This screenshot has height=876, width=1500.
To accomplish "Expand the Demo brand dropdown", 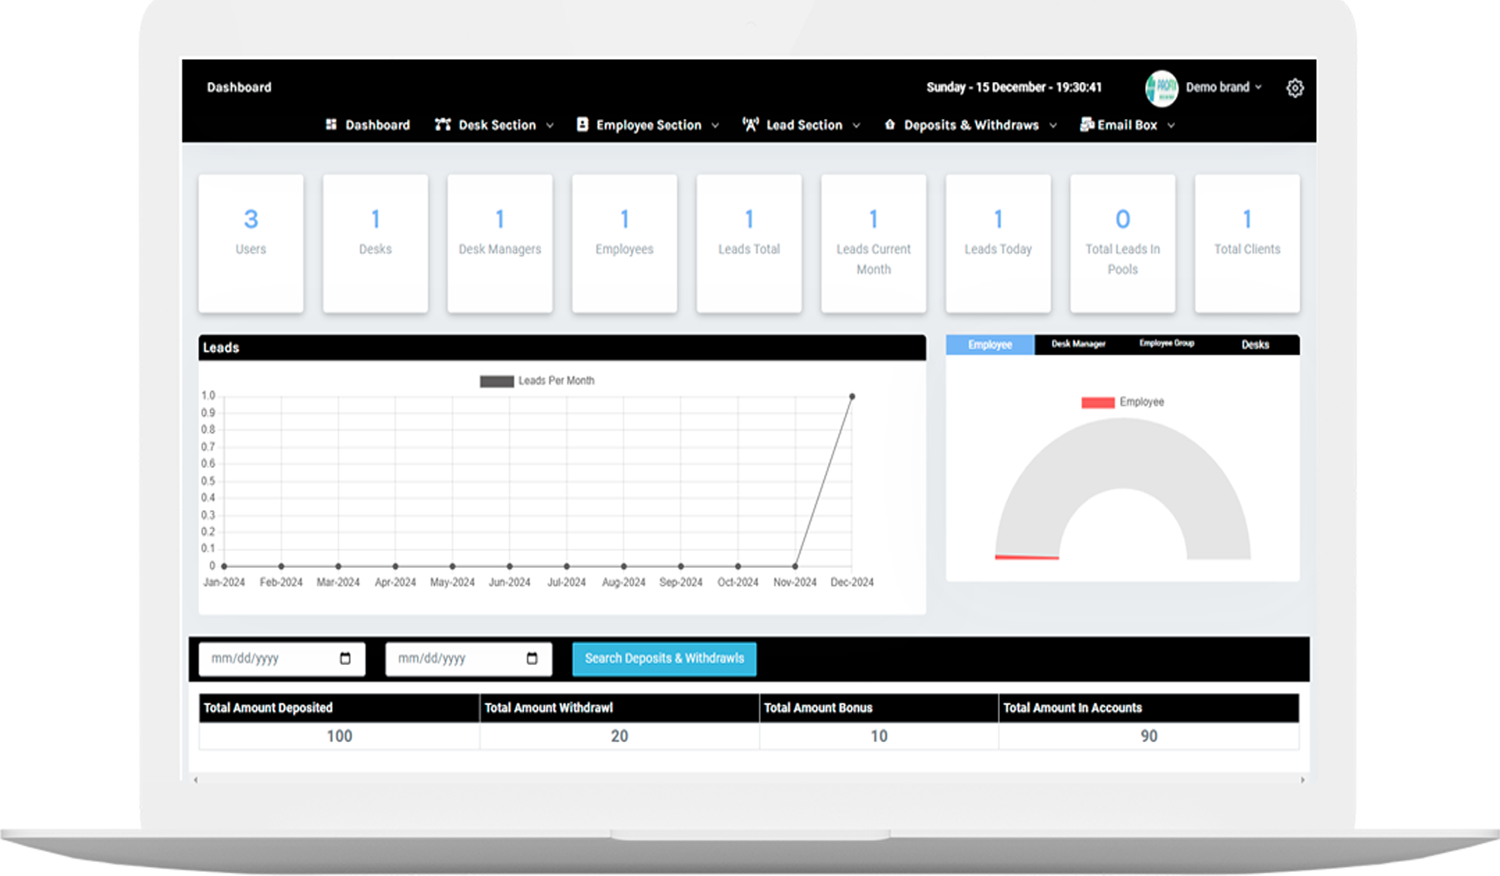I will 1258,88.
